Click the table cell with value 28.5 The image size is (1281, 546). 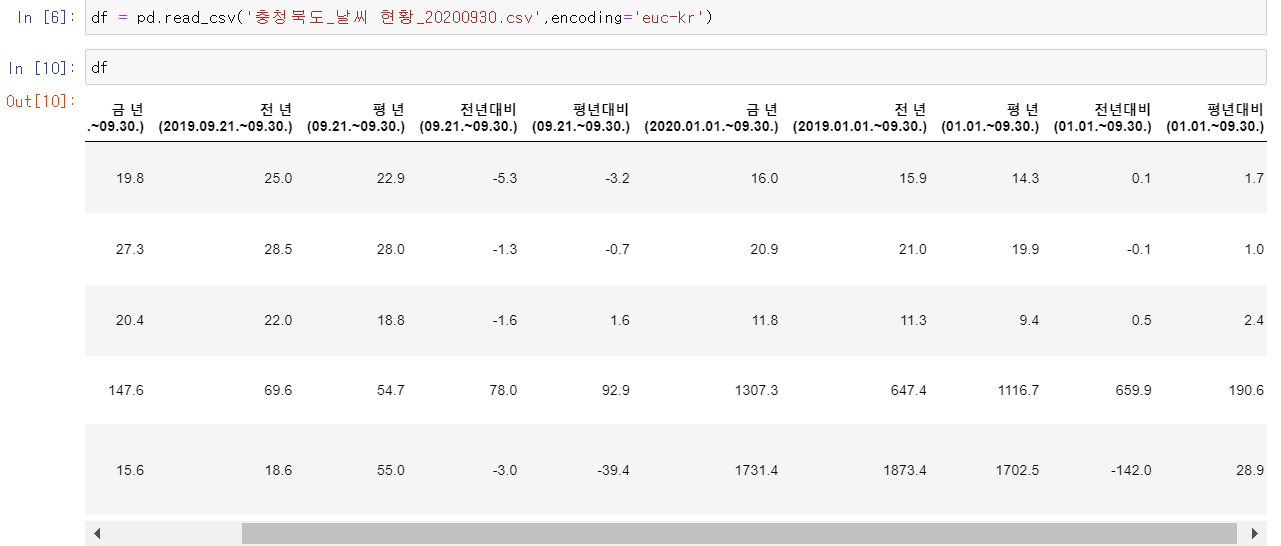pyautogui.click(x=278, y=249)
